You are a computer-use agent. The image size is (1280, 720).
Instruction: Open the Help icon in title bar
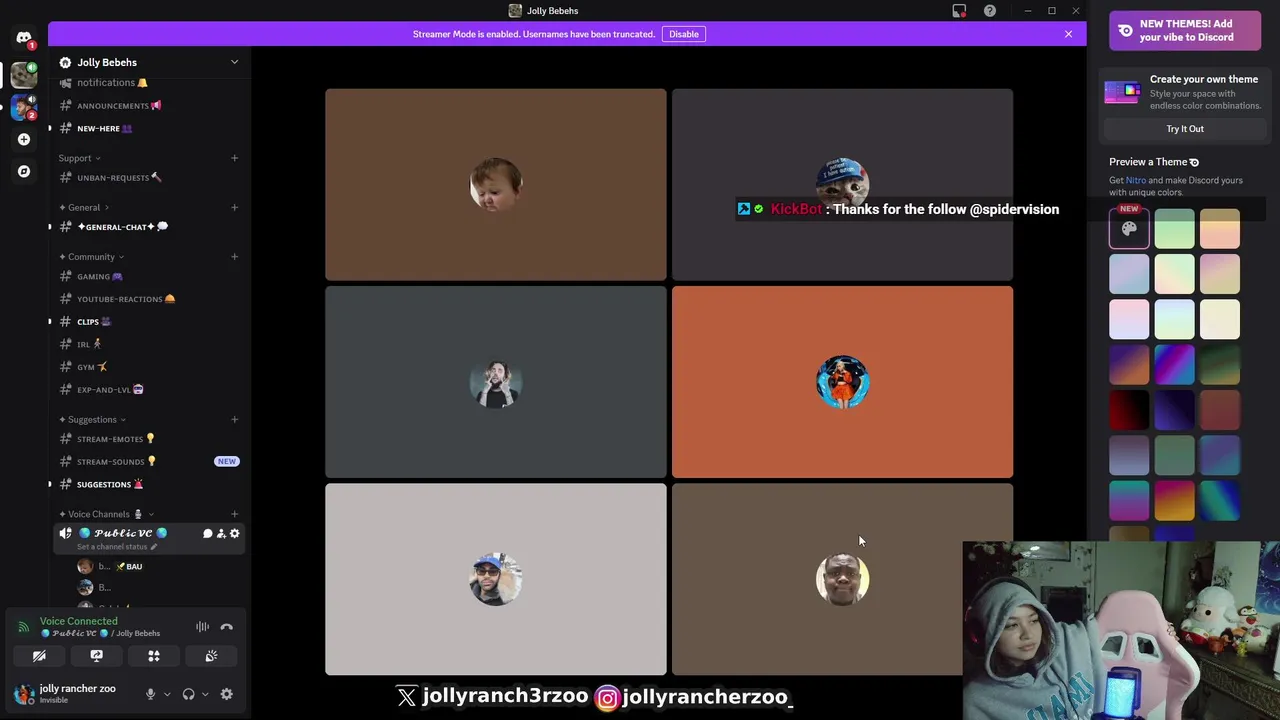[x=990, y=11]
